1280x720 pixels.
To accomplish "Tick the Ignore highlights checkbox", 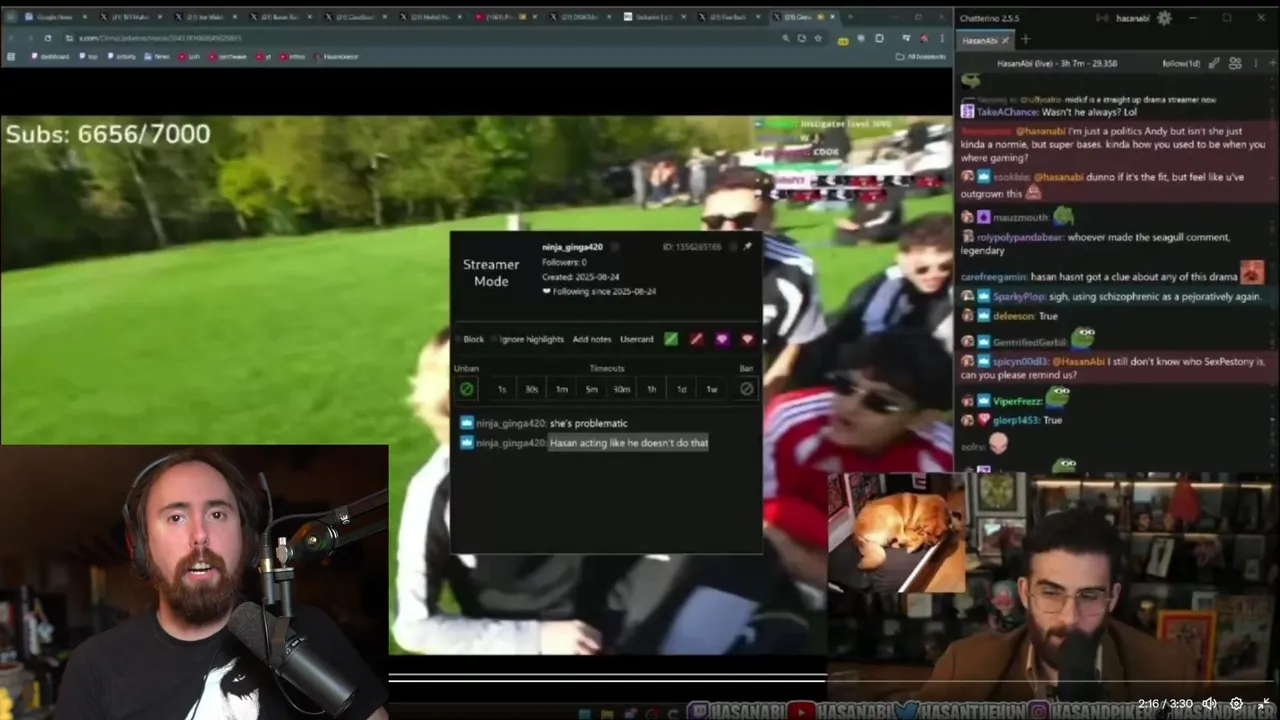I will pos(494,339).
